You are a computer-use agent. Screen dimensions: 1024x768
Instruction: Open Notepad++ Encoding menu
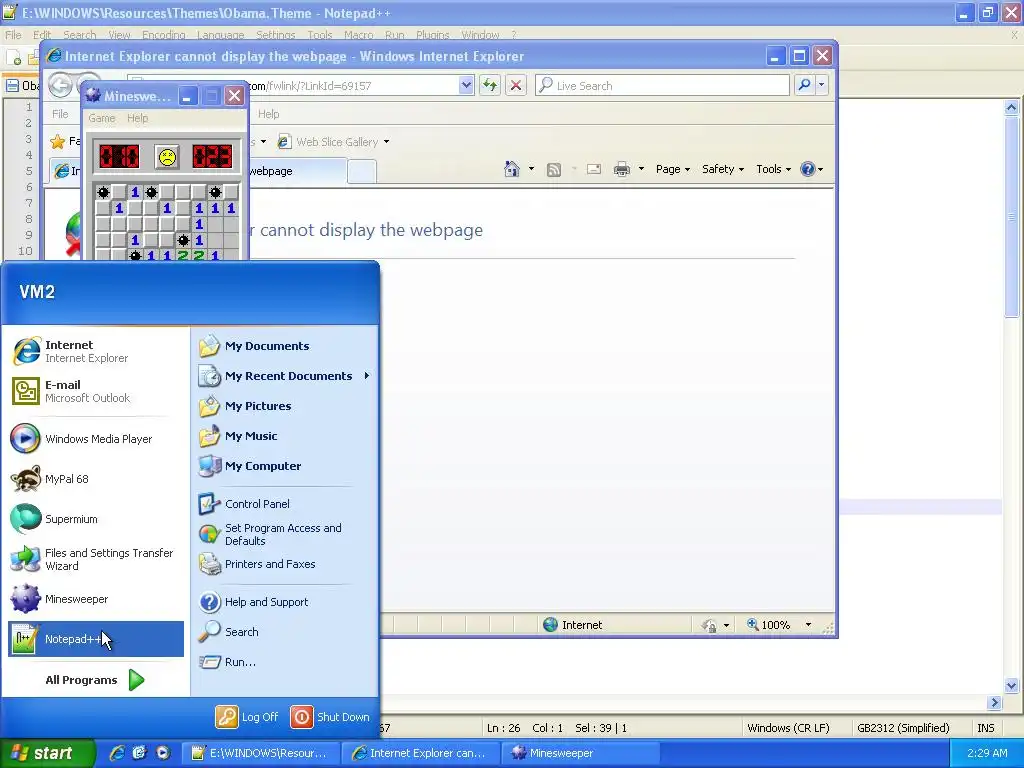(164, 35)
